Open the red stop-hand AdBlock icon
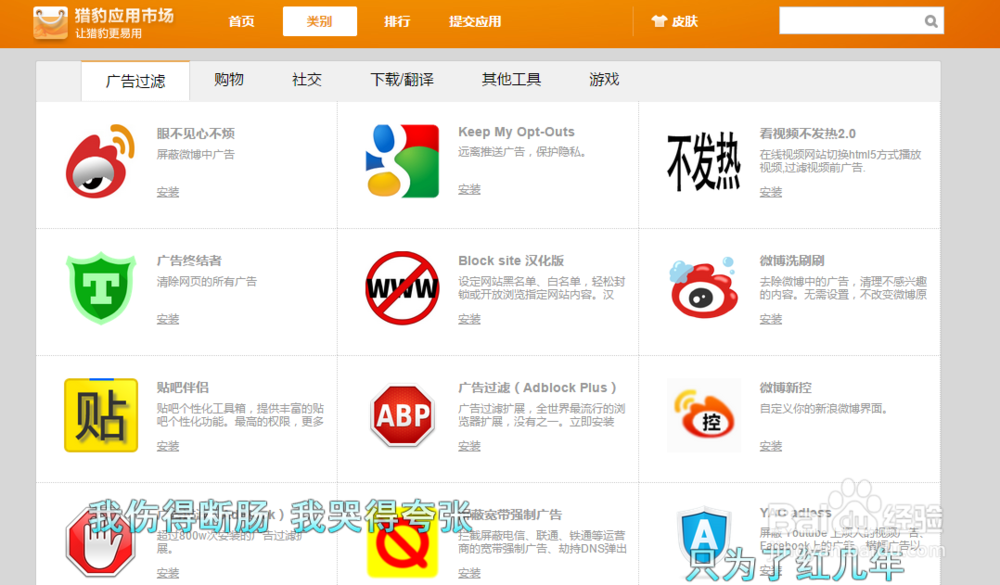 point(101,544)
